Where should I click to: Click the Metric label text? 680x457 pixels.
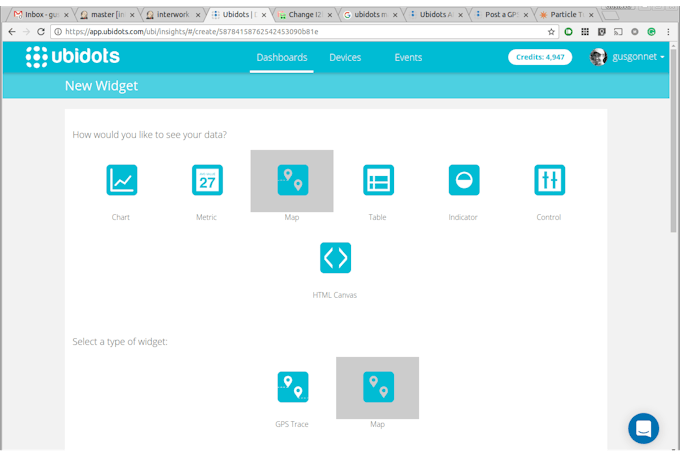206,217
